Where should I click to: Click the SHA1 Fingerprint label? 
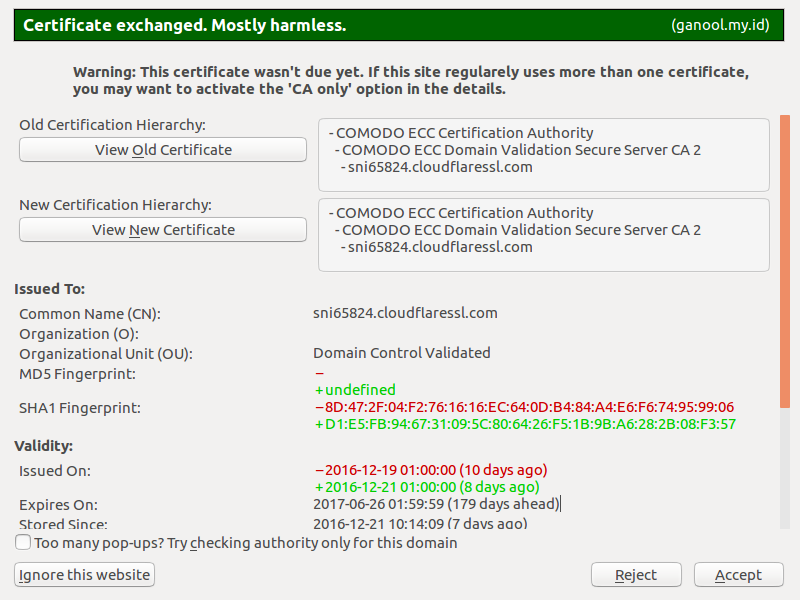(80, 408)
